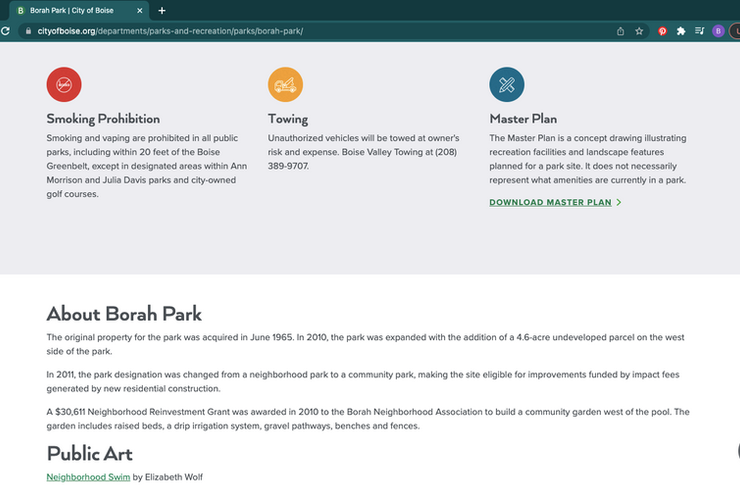Image resolution: width=740 pixels, height=500 pixels.
Task: Open the media controls icon in toolbar
Action: coord(700,31)
